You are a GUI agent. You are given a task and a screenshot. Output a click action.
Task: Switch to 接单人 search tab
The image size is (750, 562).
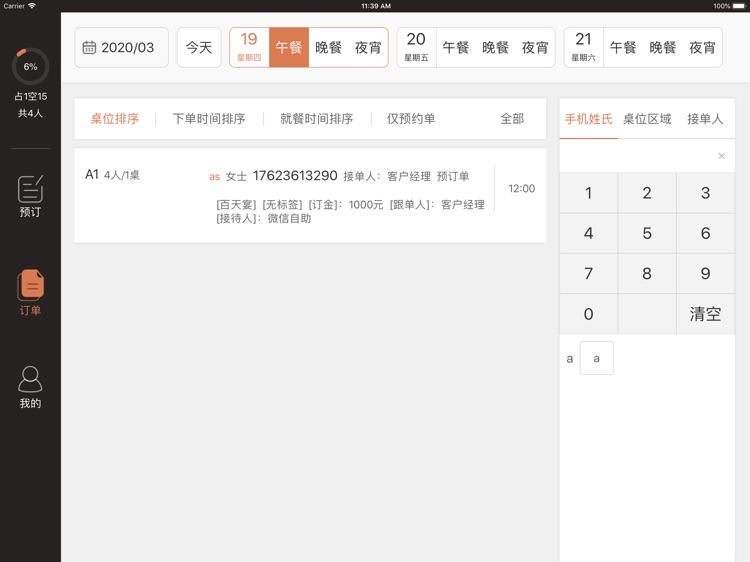coord(706,119)
